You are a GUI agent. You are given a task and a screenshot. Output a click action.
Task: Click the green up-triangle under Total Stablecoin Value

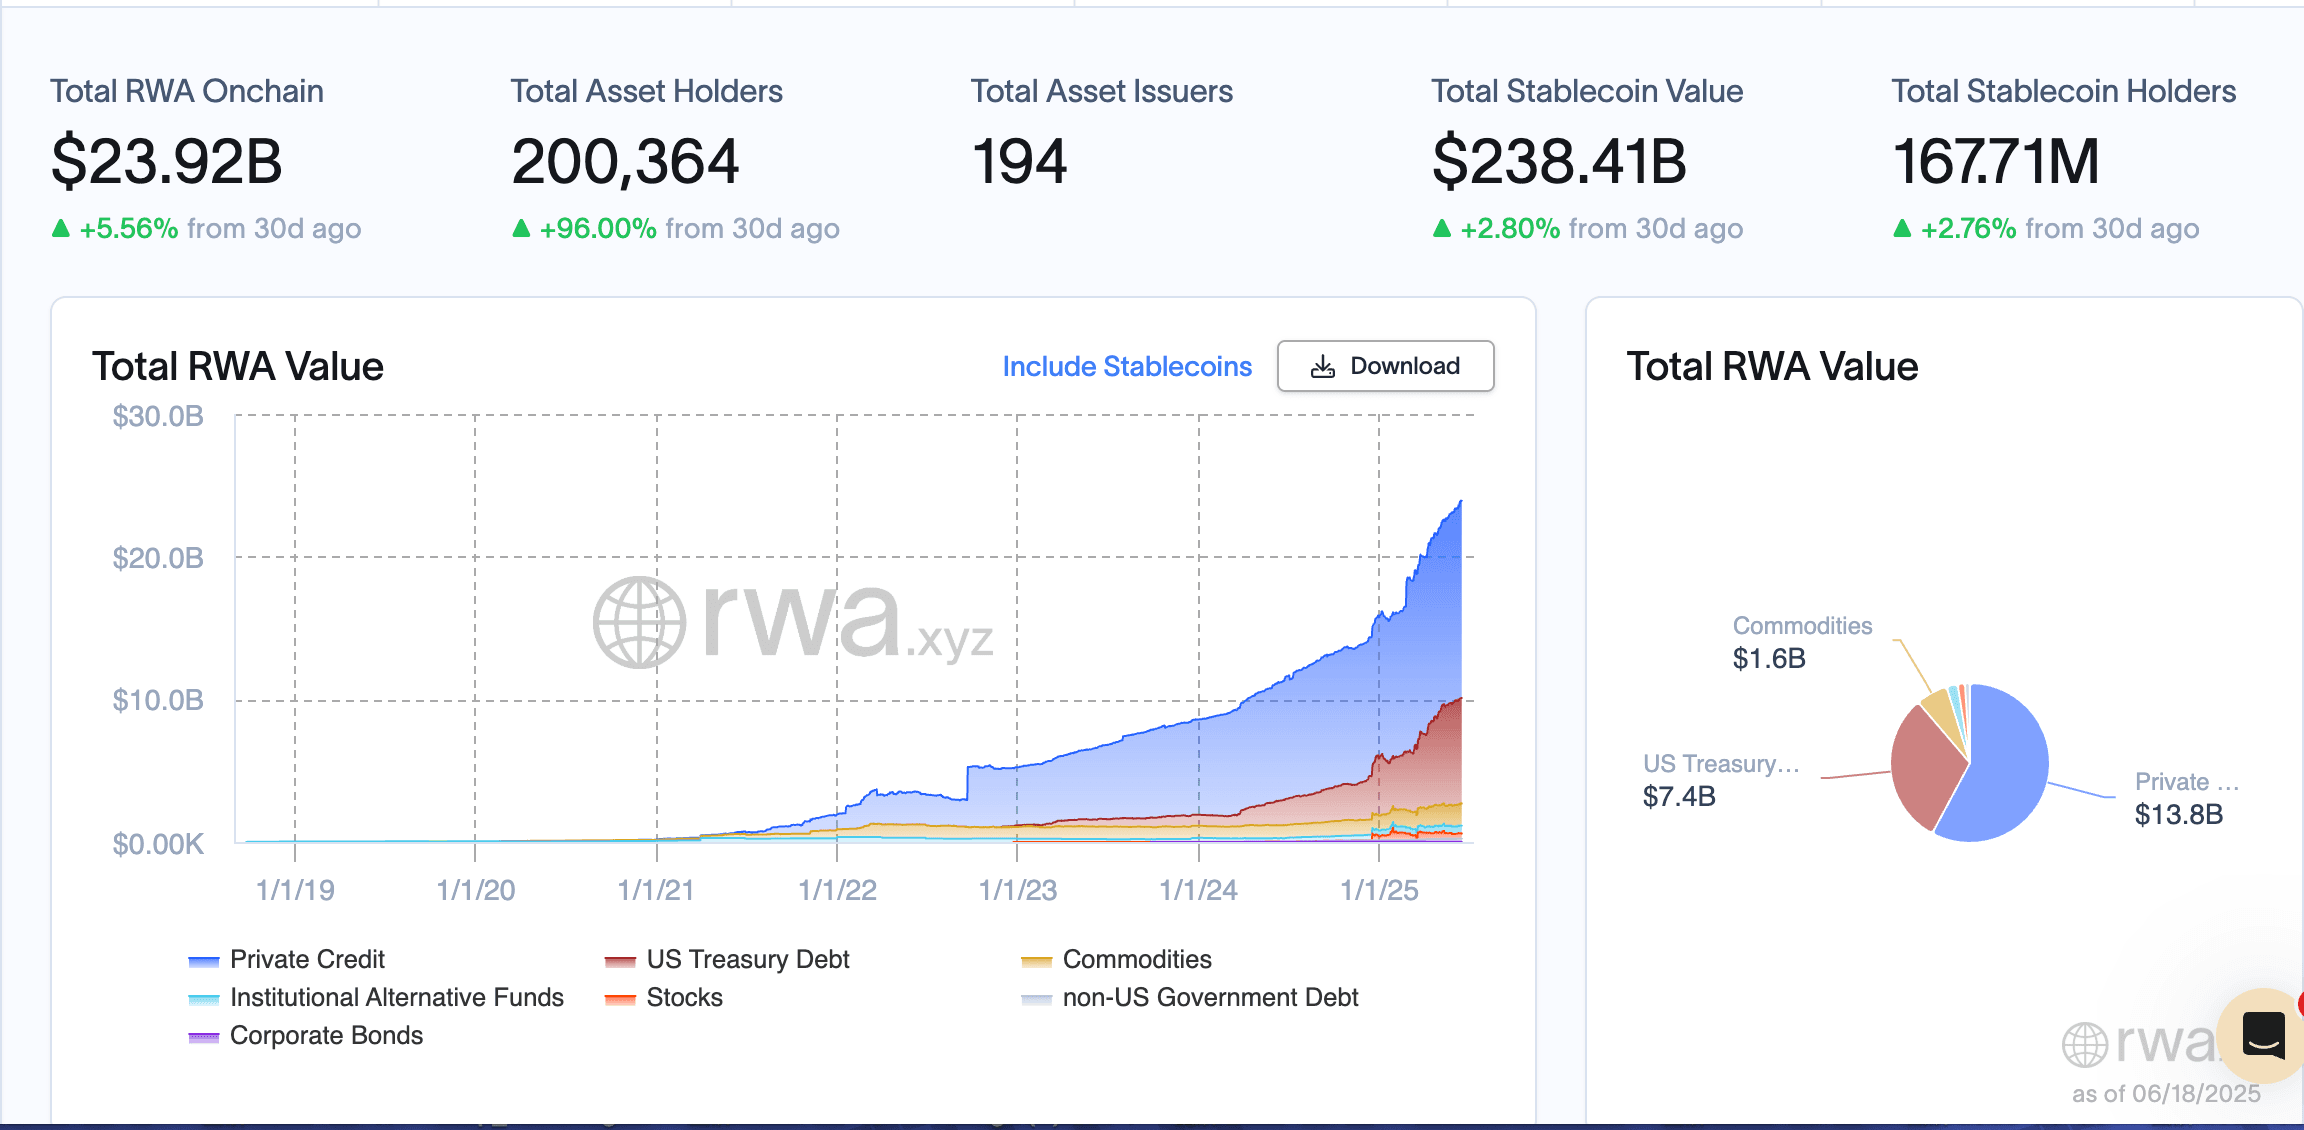click(x=1442, y=229)
